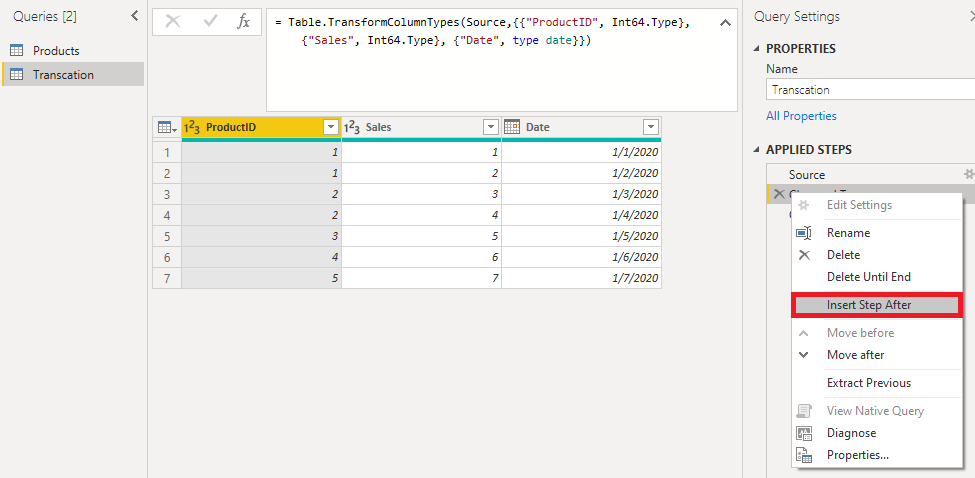Choose Move after menu entry
The height and width of the screenshot is (478, 975).
coord(877,355)
